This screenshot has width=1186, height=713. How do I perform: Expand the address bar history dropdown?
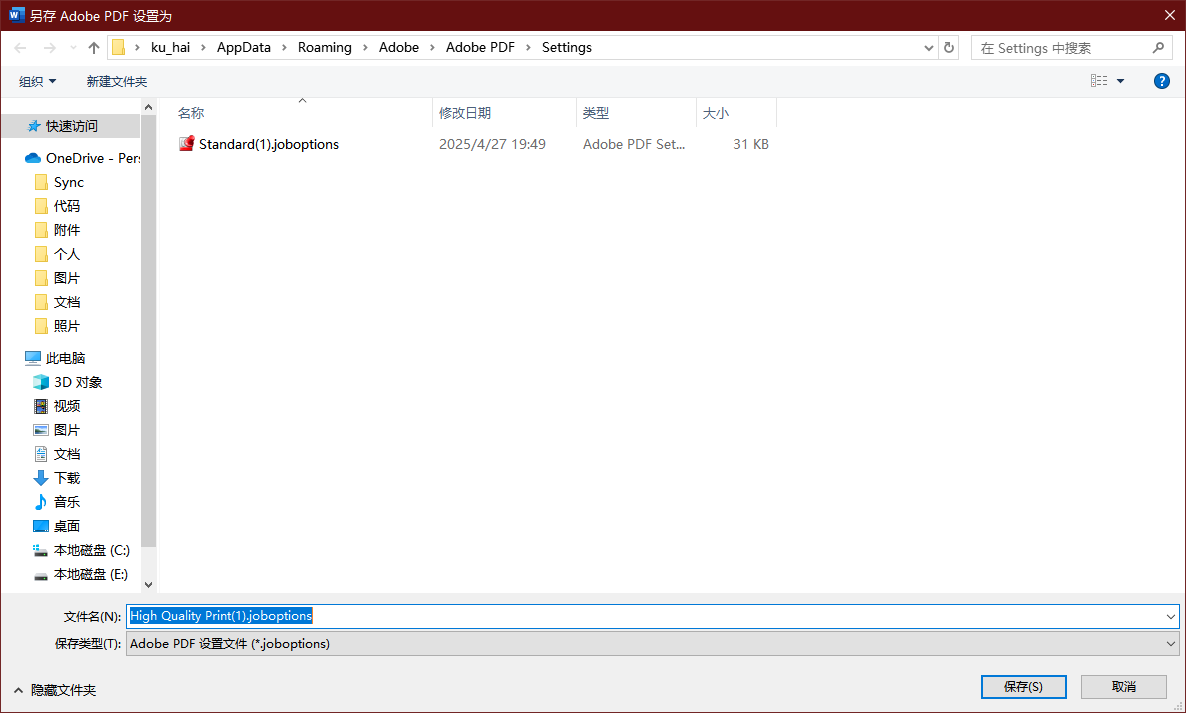click(929, 48)
